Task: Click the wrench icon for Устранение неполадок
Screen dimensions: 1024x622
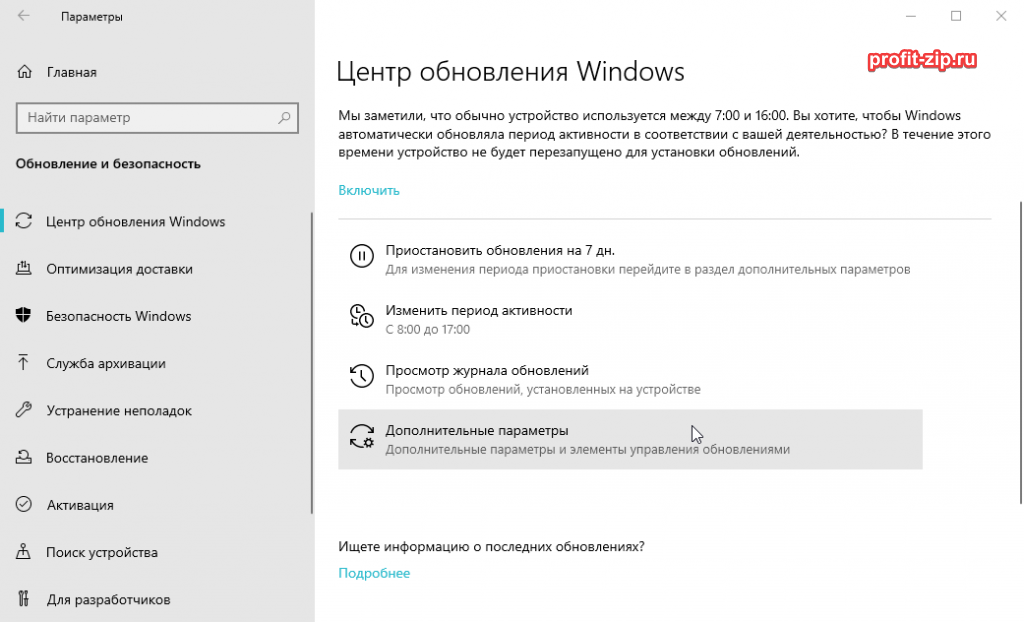Action: coord(24,411)
